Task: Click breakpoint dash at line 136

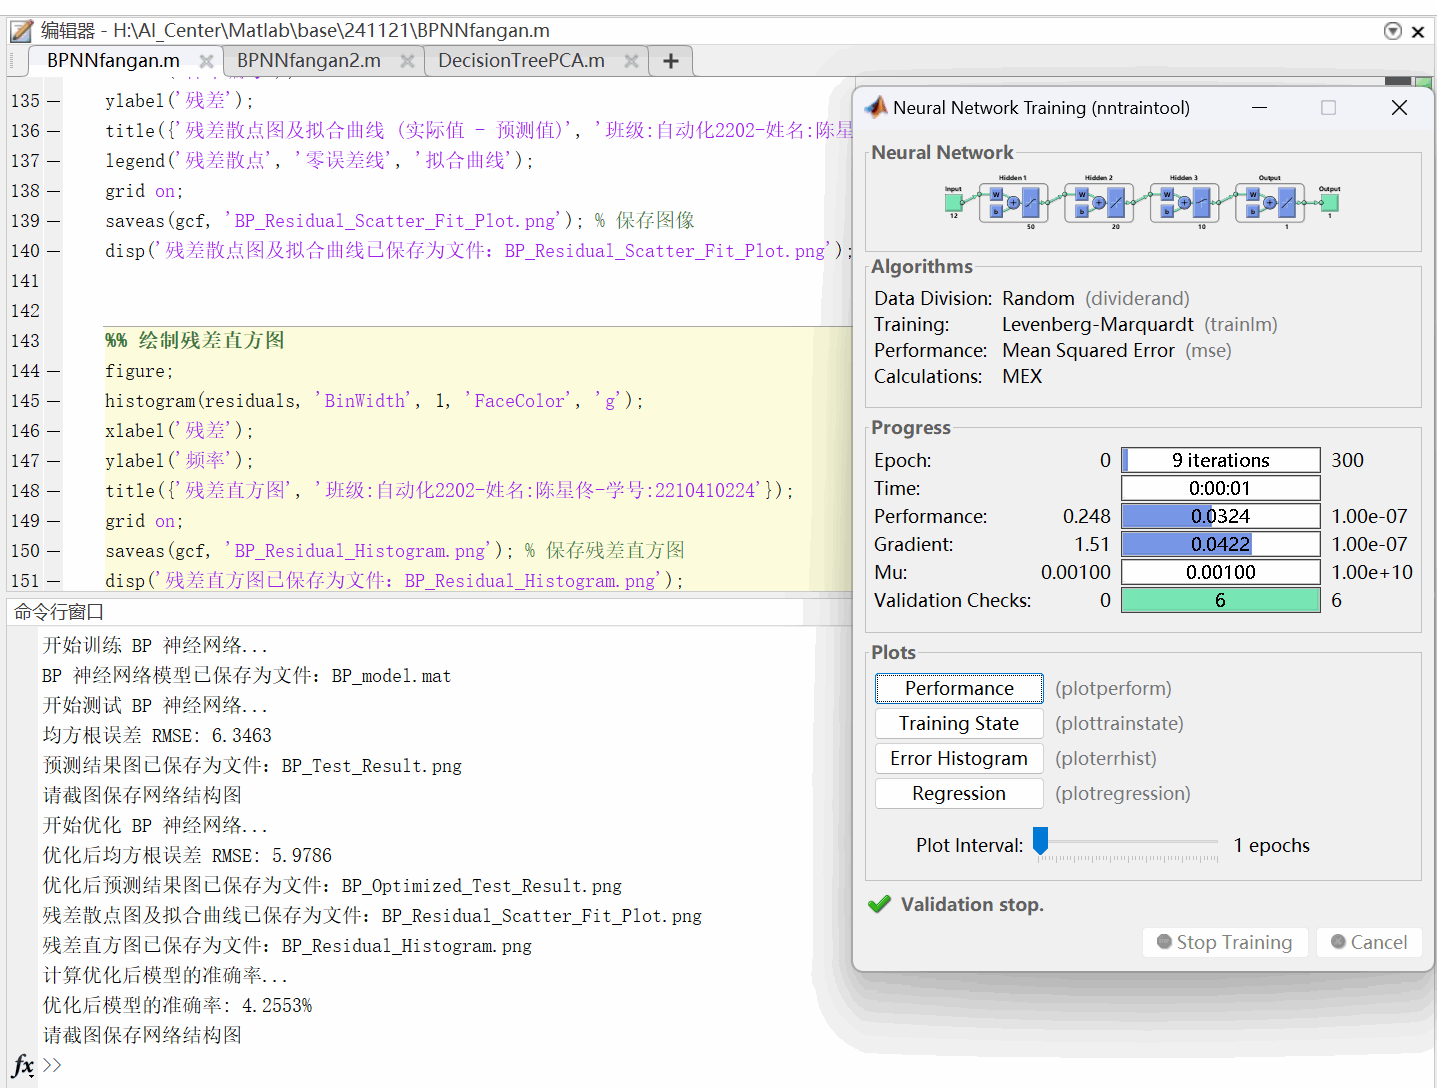Action: [x=53, y=131]
